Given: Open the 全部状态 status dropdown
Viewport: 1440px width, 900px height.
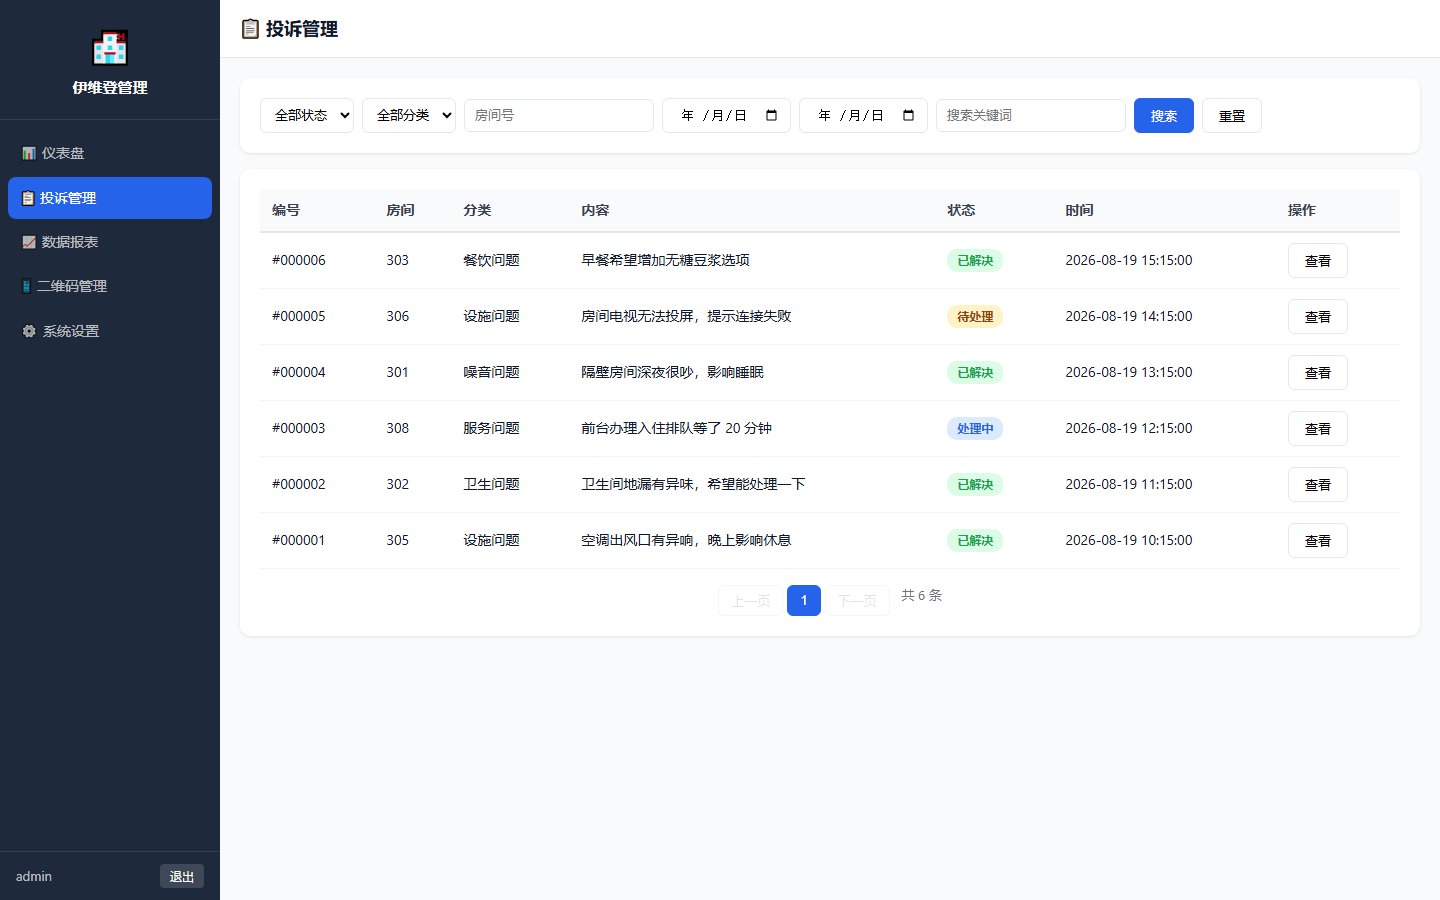Looking at the screenshot, I should [307, 115].
